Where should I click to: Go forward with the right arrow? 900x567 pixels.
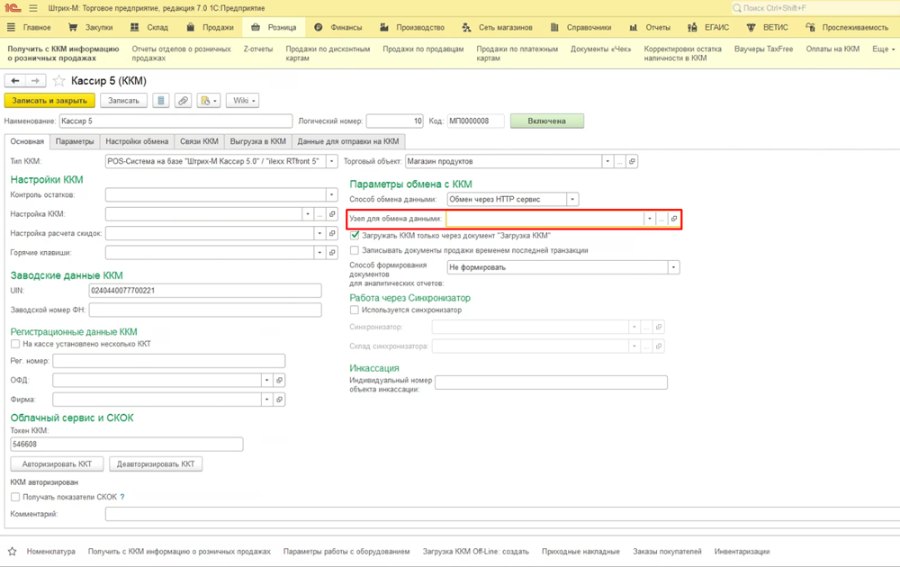coord(36,81)
